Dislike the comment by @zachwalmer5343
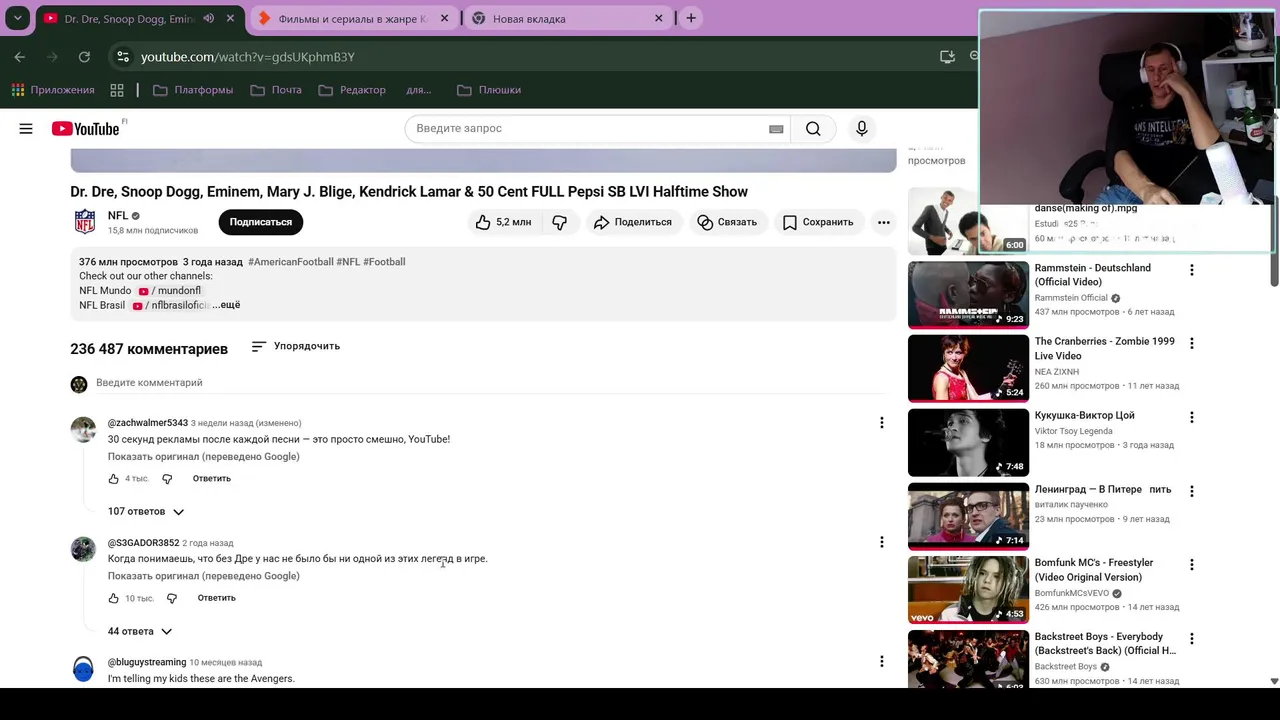The image size is (1280, 720). click(167, 479)
